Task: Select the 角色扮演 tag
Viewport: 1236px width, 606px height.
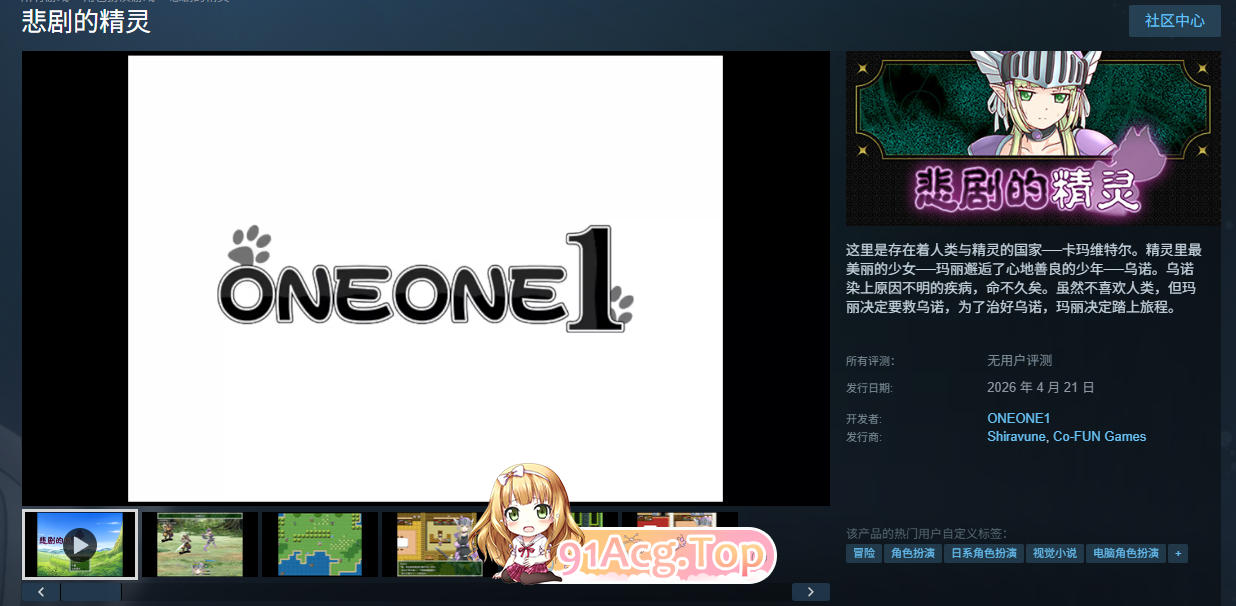Action: pyautogui.click(x=912, y=553)
